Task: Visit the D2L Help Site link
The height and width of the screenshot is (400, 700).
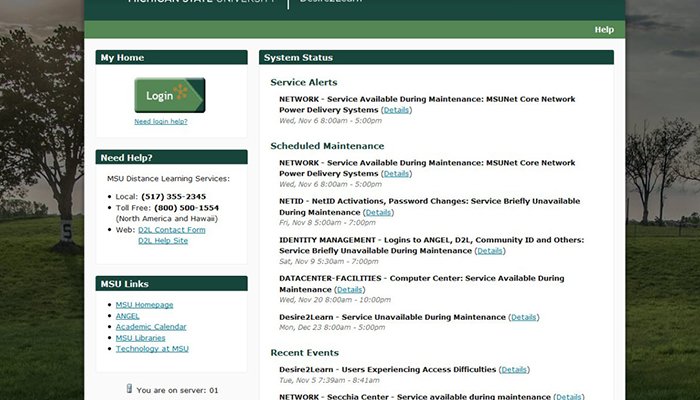Action: [163, 241]
